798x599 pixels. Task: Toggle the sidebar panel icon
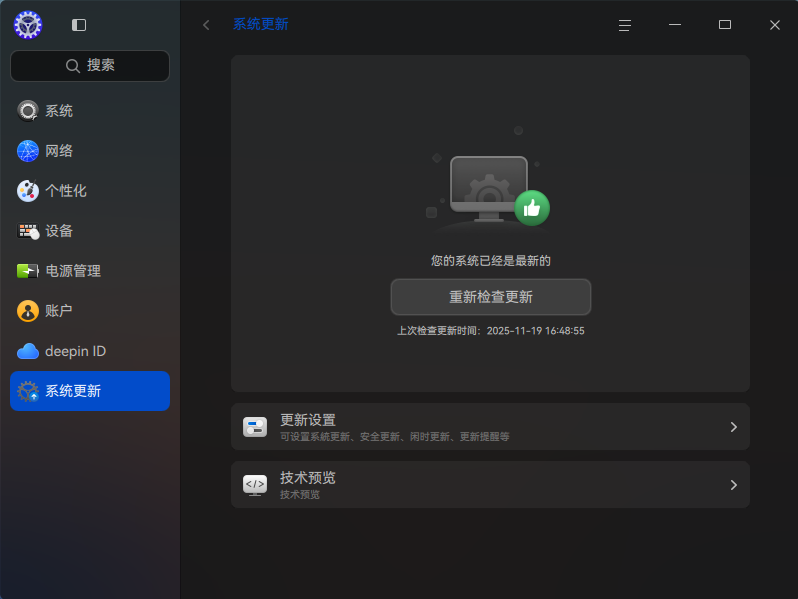point(79,25)
